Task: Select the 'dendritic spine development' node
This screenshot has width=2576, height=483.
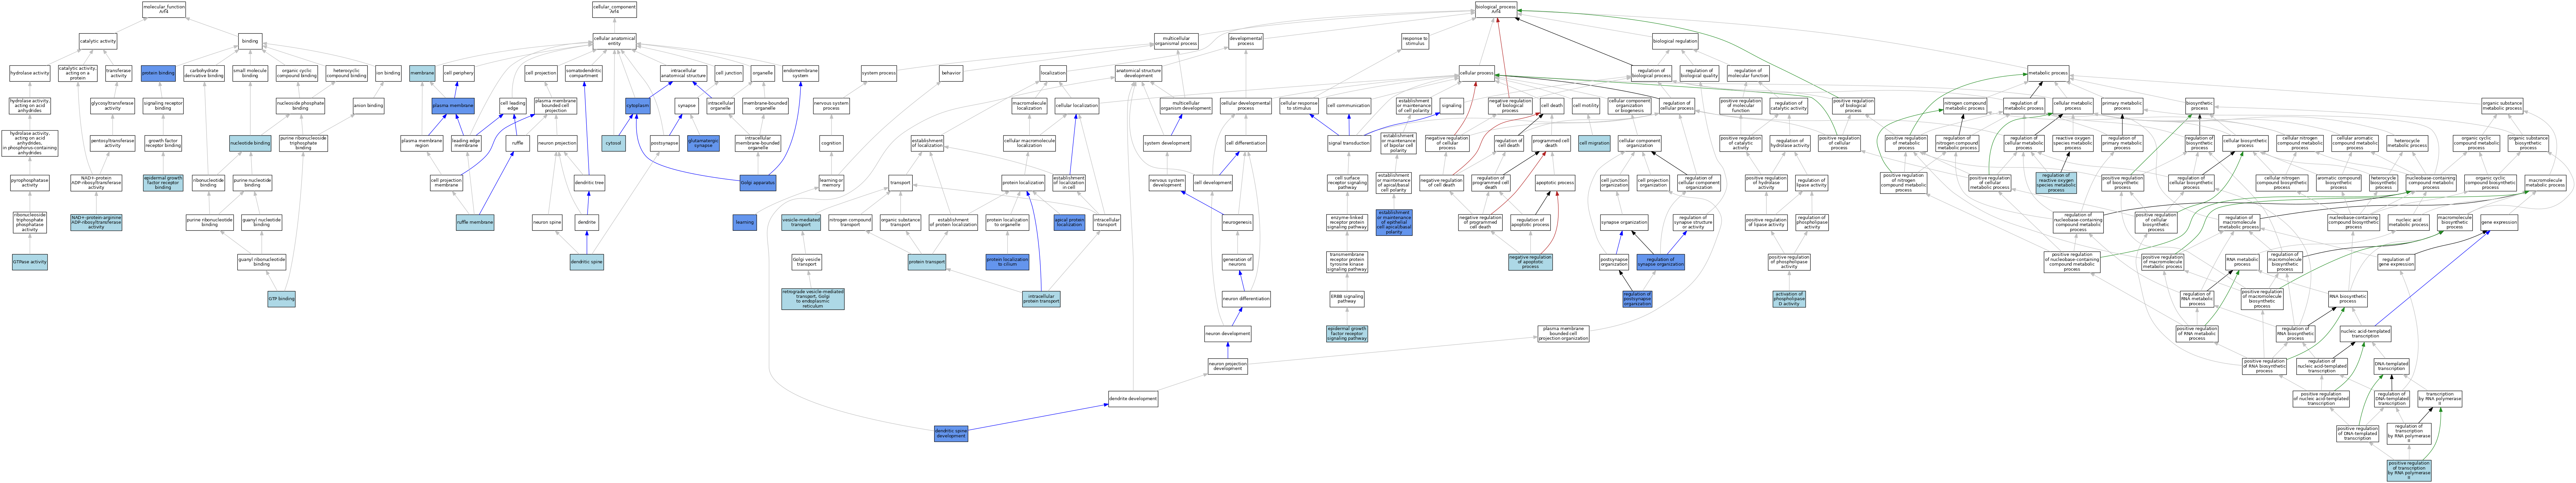Action: [x=951, y=433]
